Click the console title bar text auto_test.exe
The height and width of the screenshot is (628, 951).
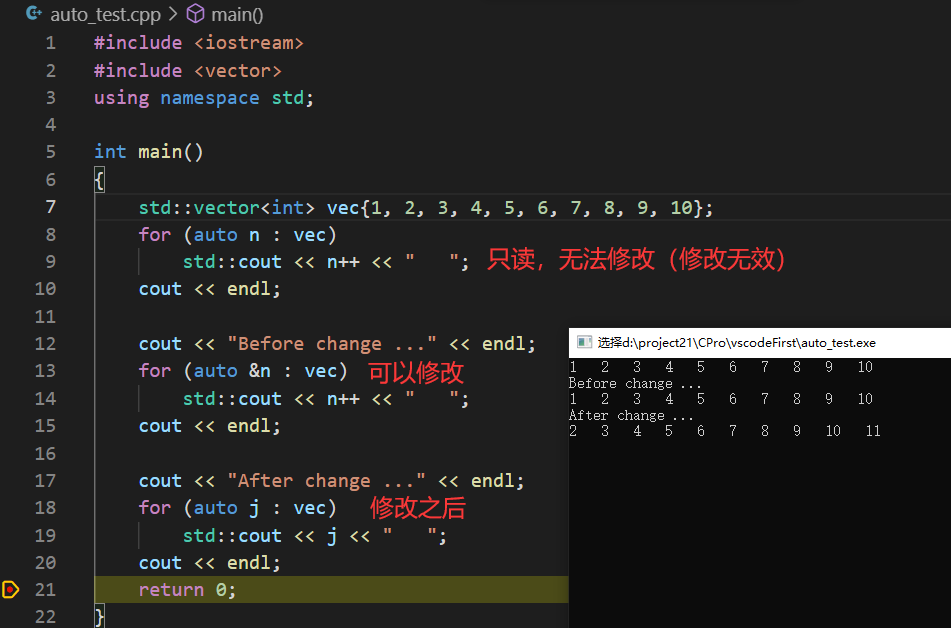click(x=736, y=343)
